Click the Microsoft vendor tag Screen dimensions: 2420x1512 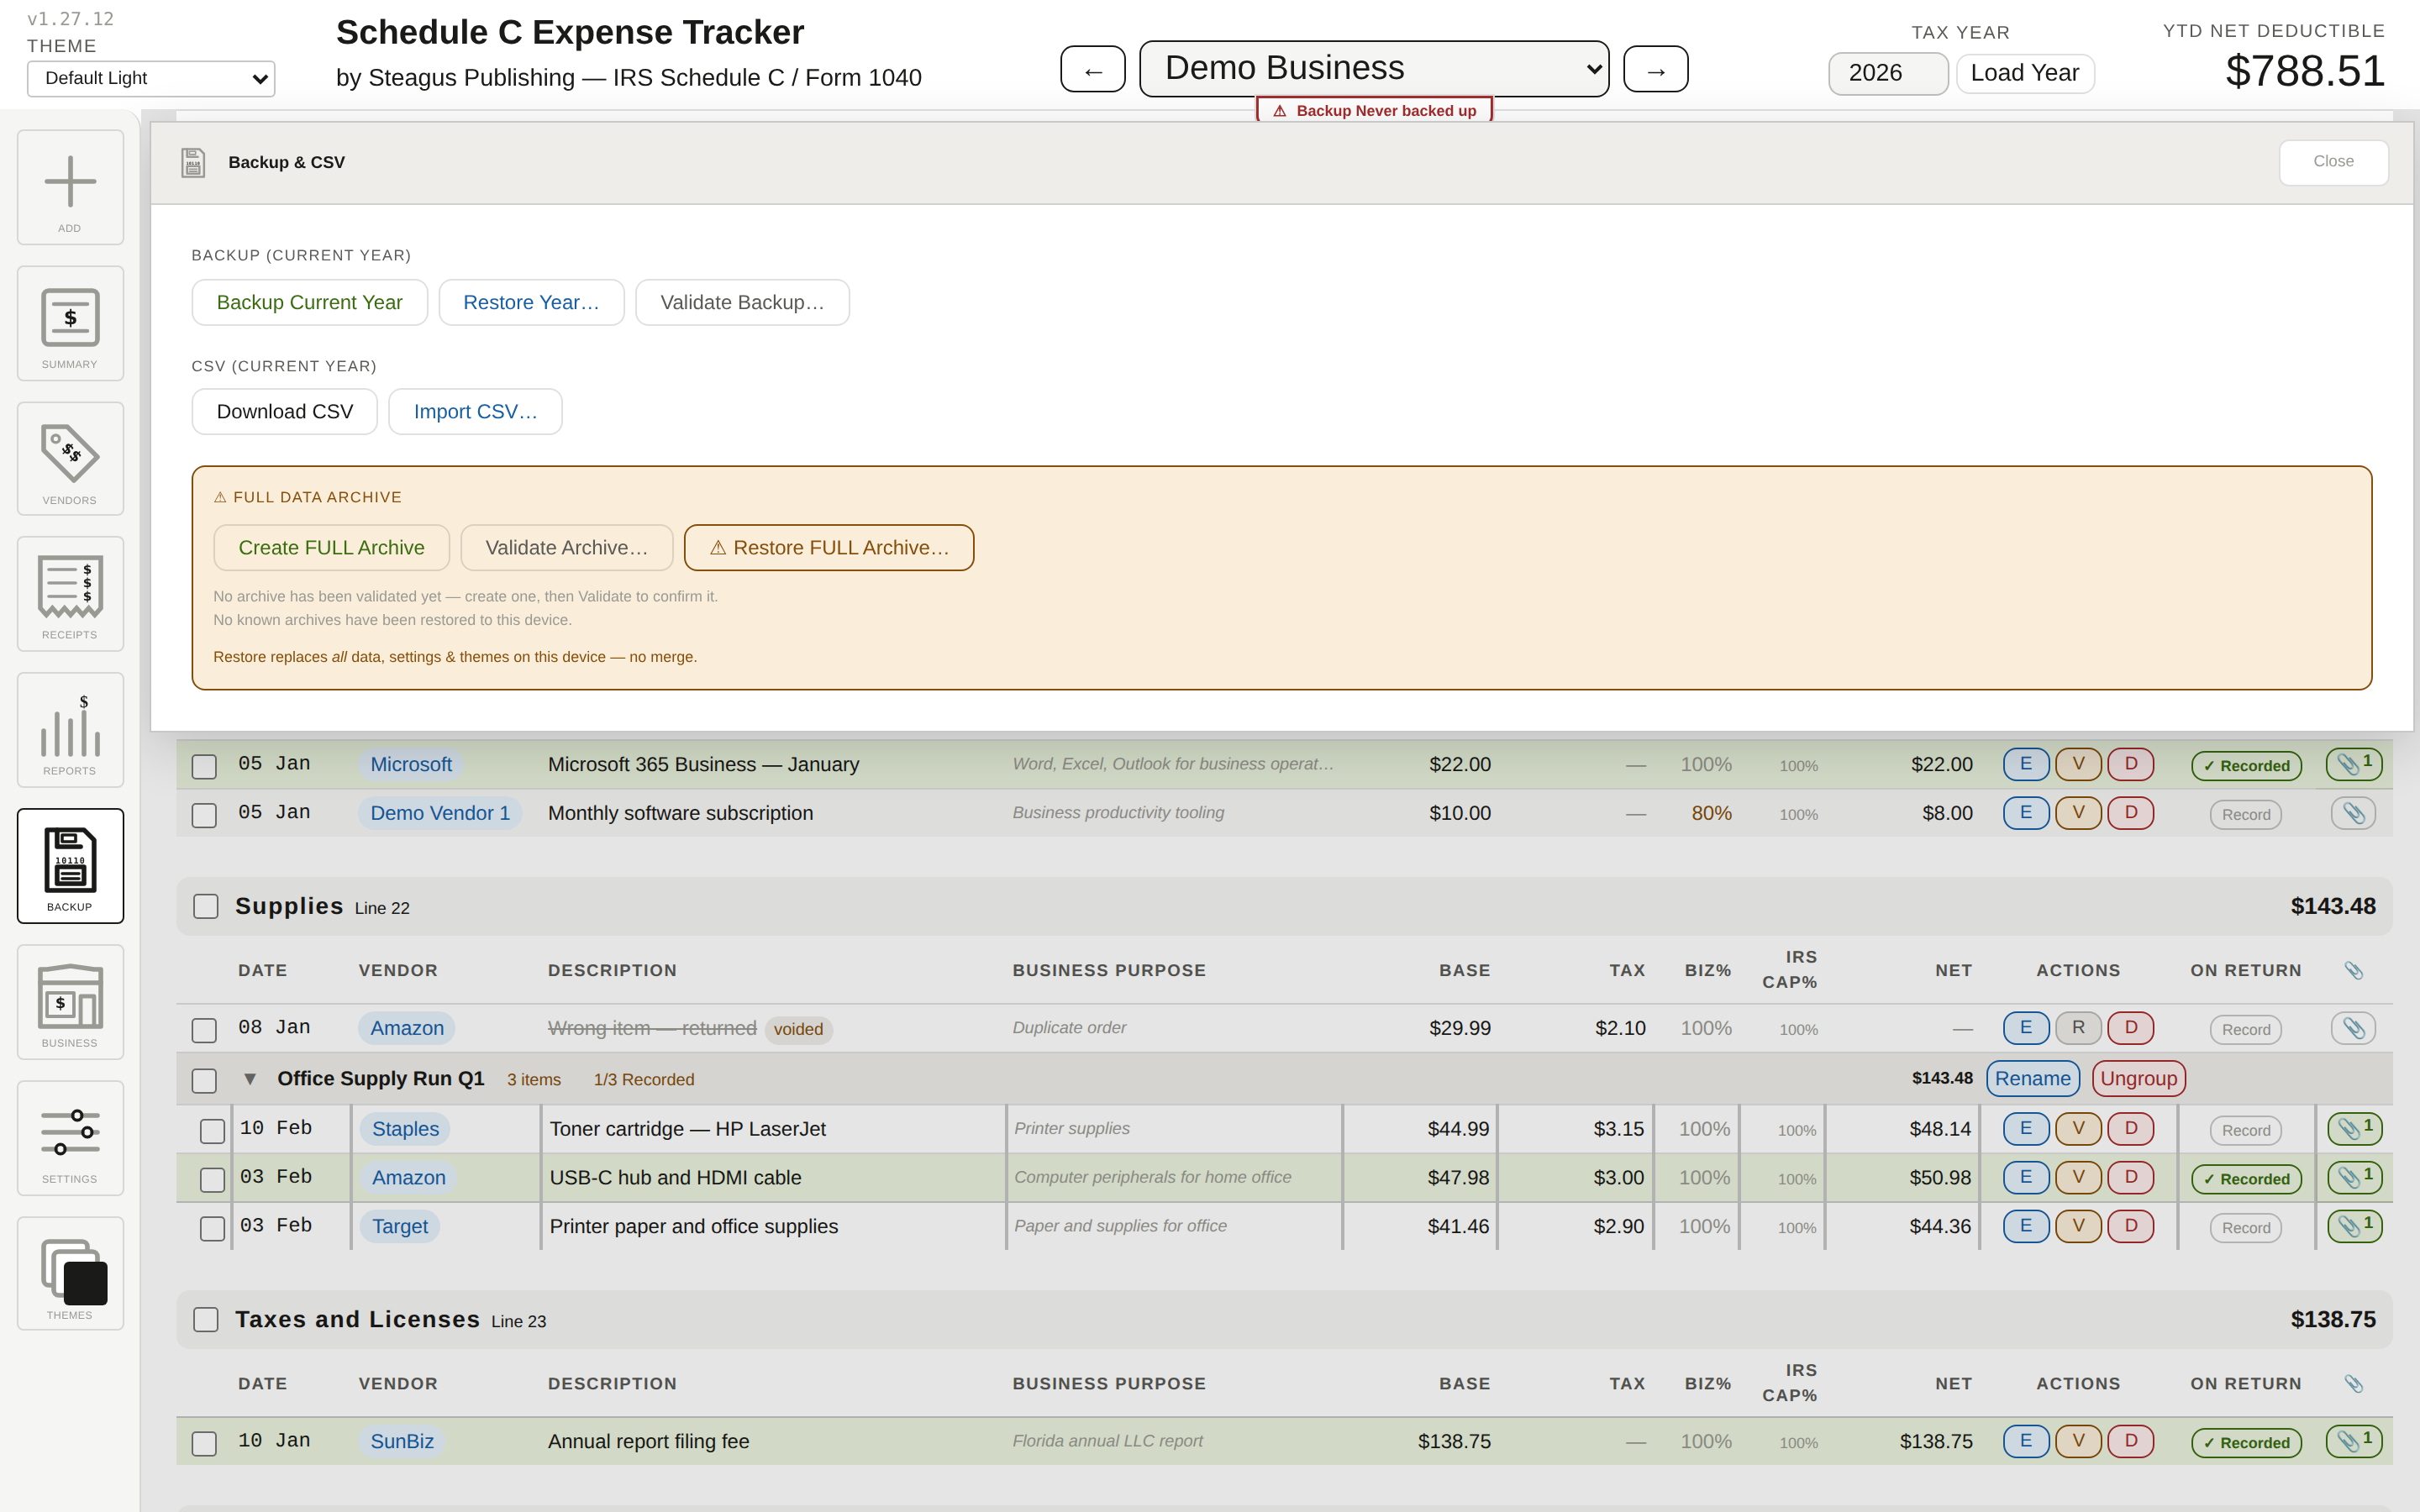pyautogui.click(x=411, y=764)
